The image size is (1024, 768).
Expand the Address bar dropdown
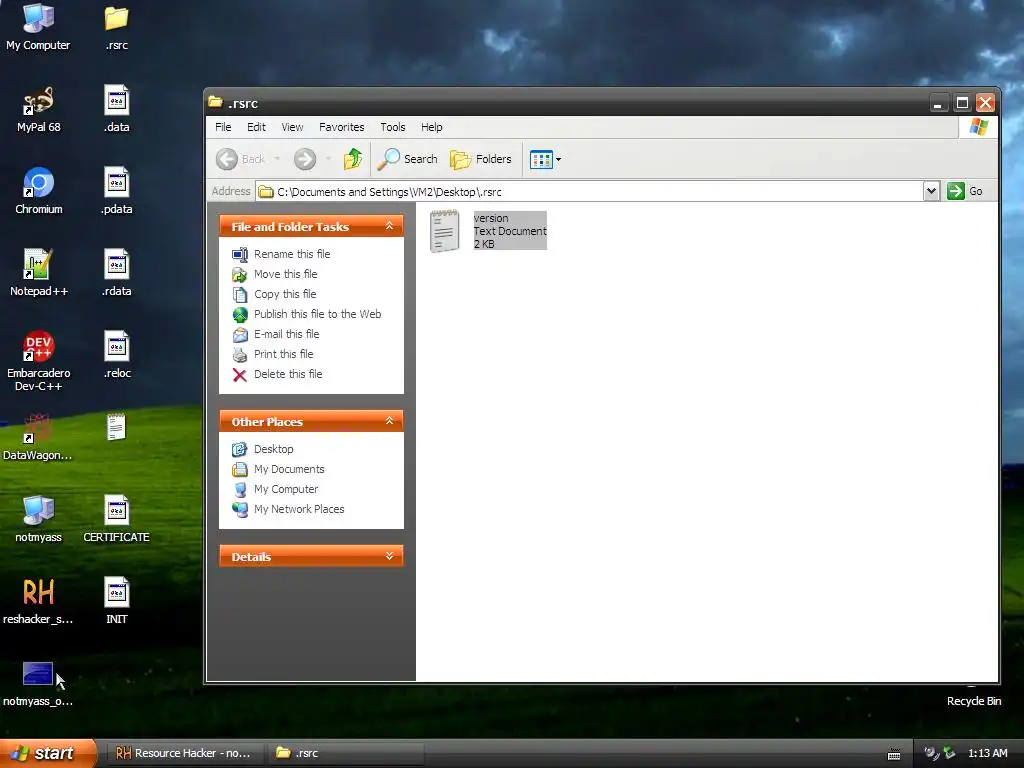(x=931, y=191)
